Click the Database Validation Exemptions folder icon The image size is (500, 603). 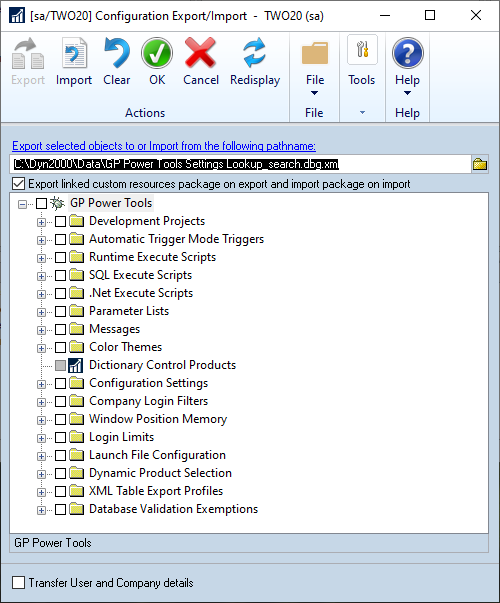(77, 510)
